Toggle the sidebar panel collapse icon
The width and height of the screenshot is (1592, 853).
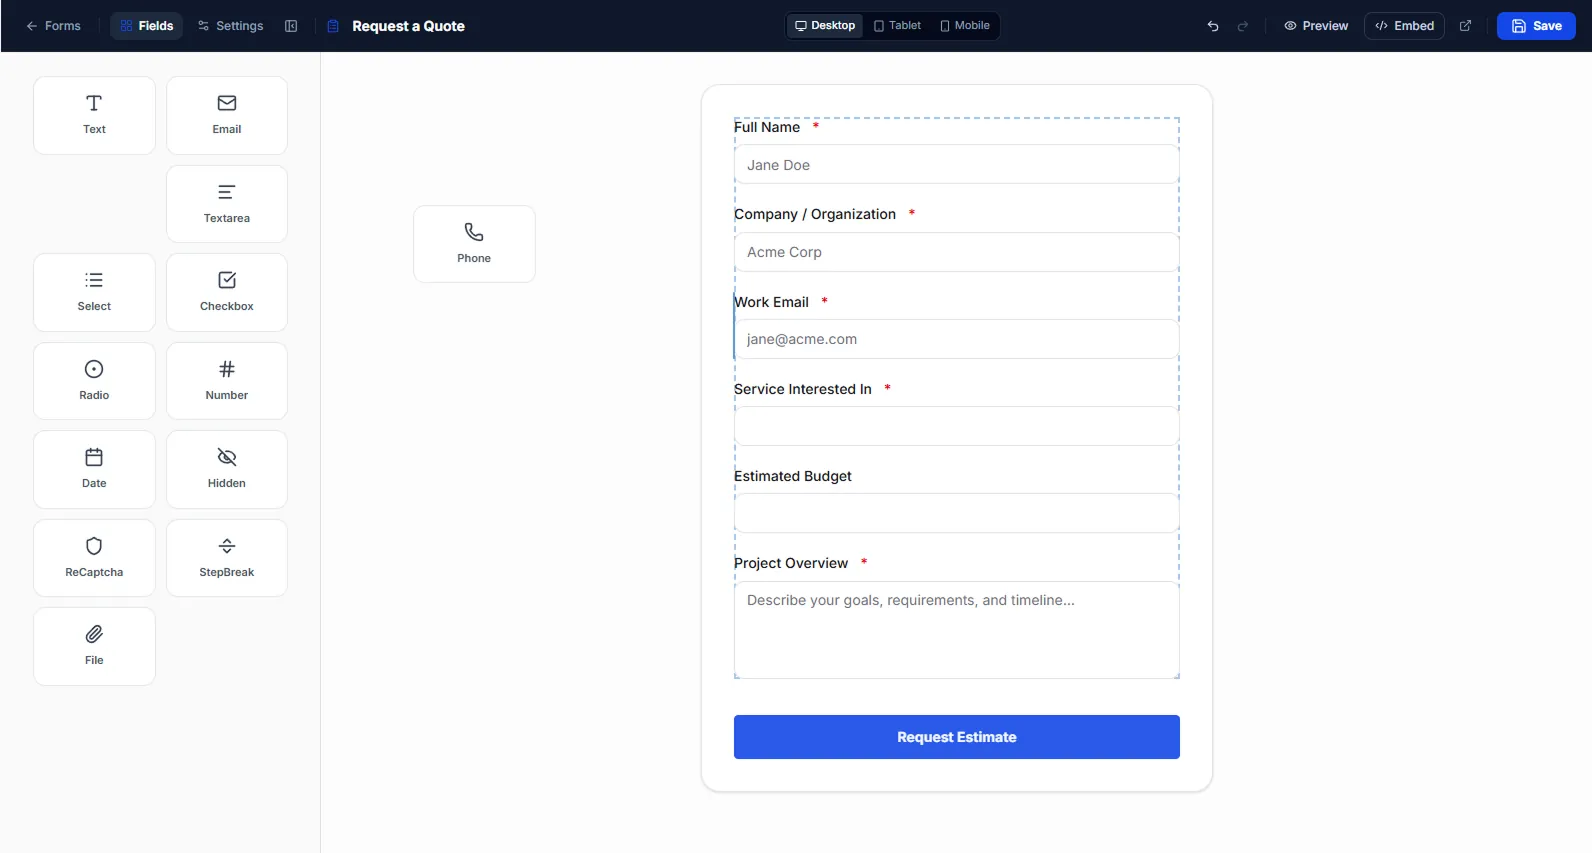coord(291,26)
